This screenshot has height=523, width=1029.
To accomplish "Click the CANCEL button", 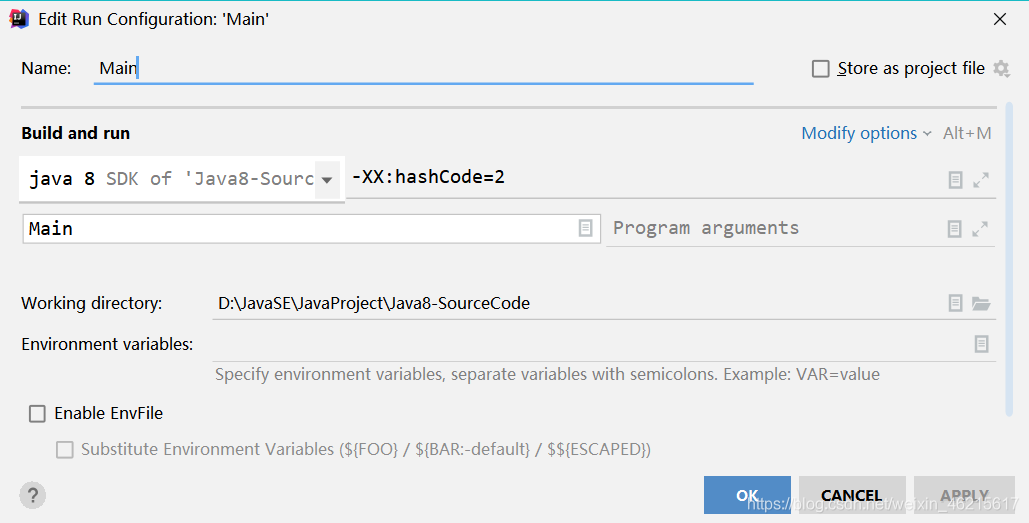I will (851, 495).
